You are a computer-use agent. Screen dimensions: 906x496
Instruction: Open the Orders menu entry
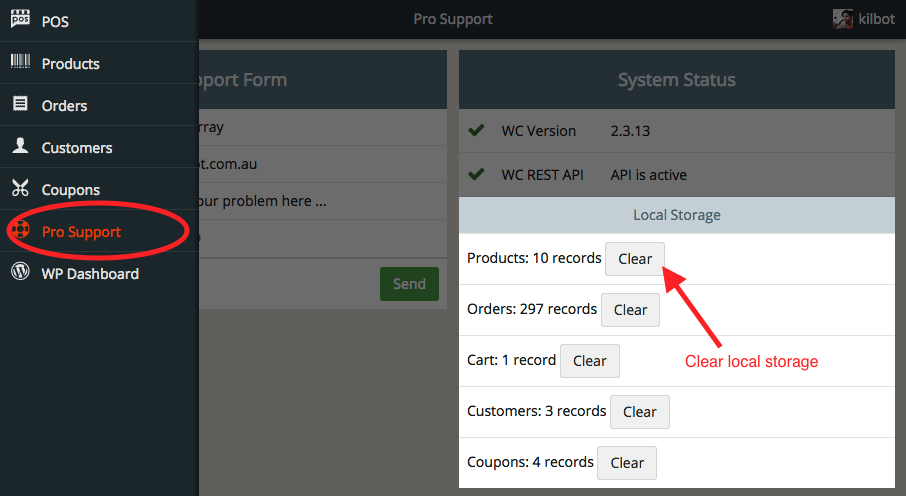pos(64,105)
